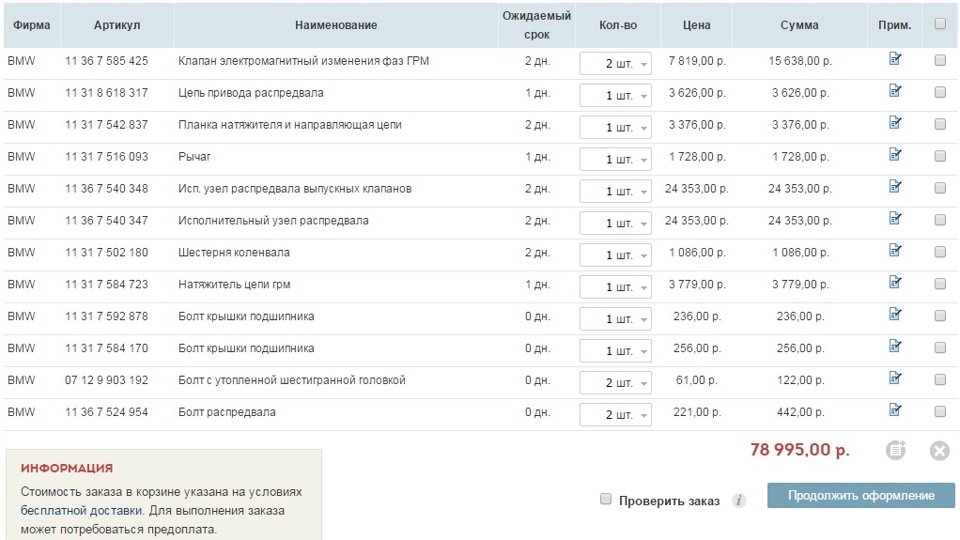Enable the Проверить заказ checkbox
Image resolution: width=960 pixels, height=540 pixels.
point(606,499)
